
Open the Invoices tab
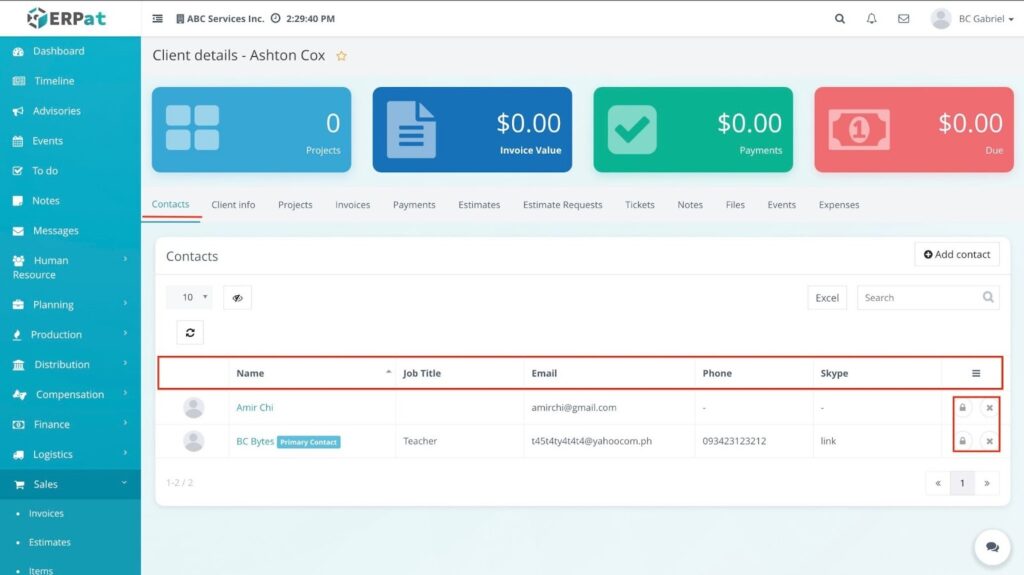(x=352, y=205)
